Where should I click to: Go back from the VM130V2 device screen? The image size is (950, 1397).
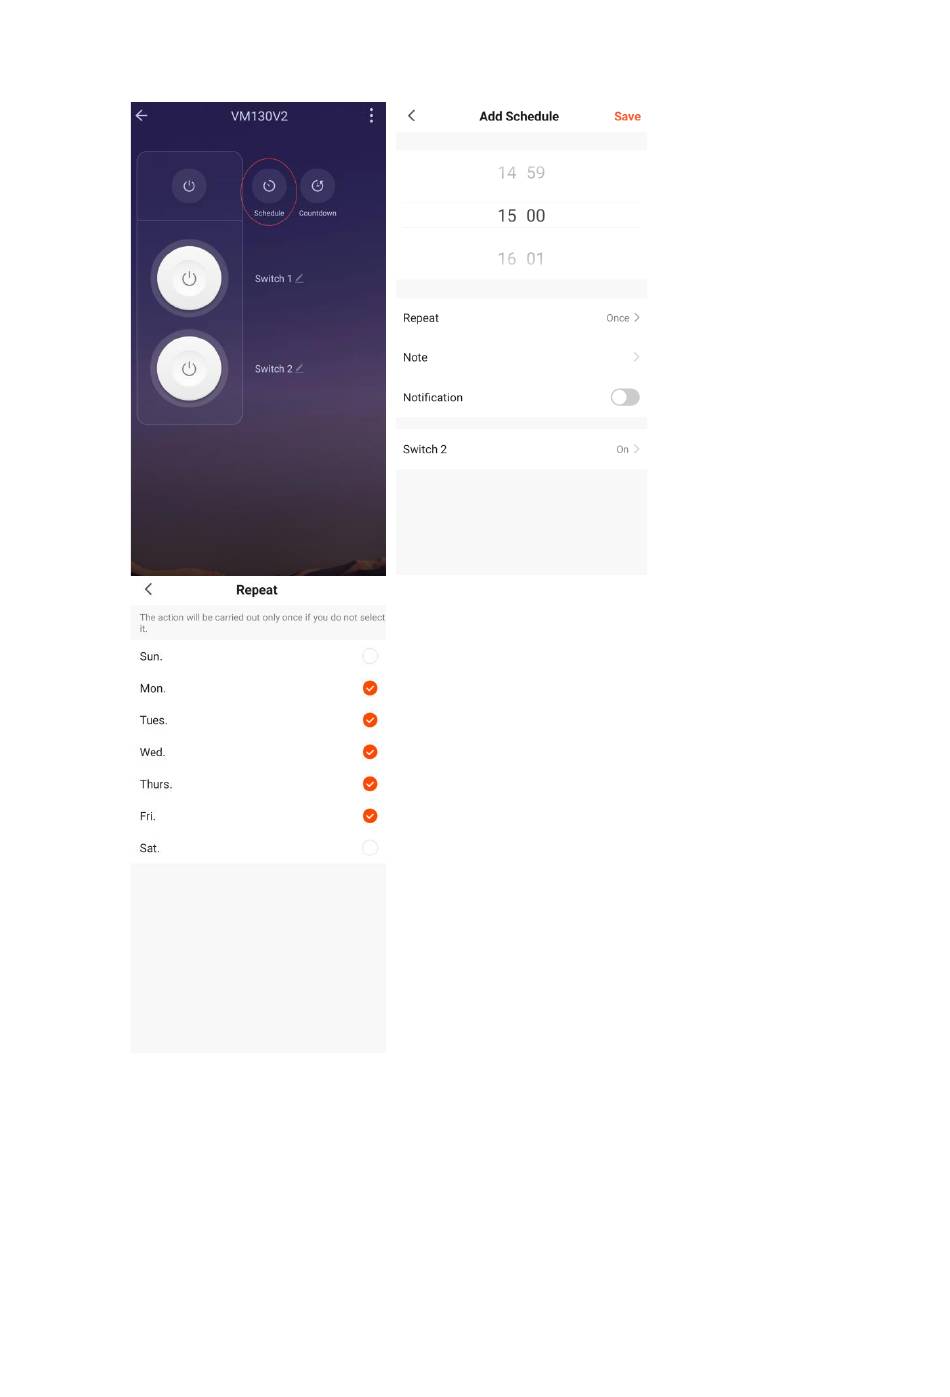pos(142,116)
